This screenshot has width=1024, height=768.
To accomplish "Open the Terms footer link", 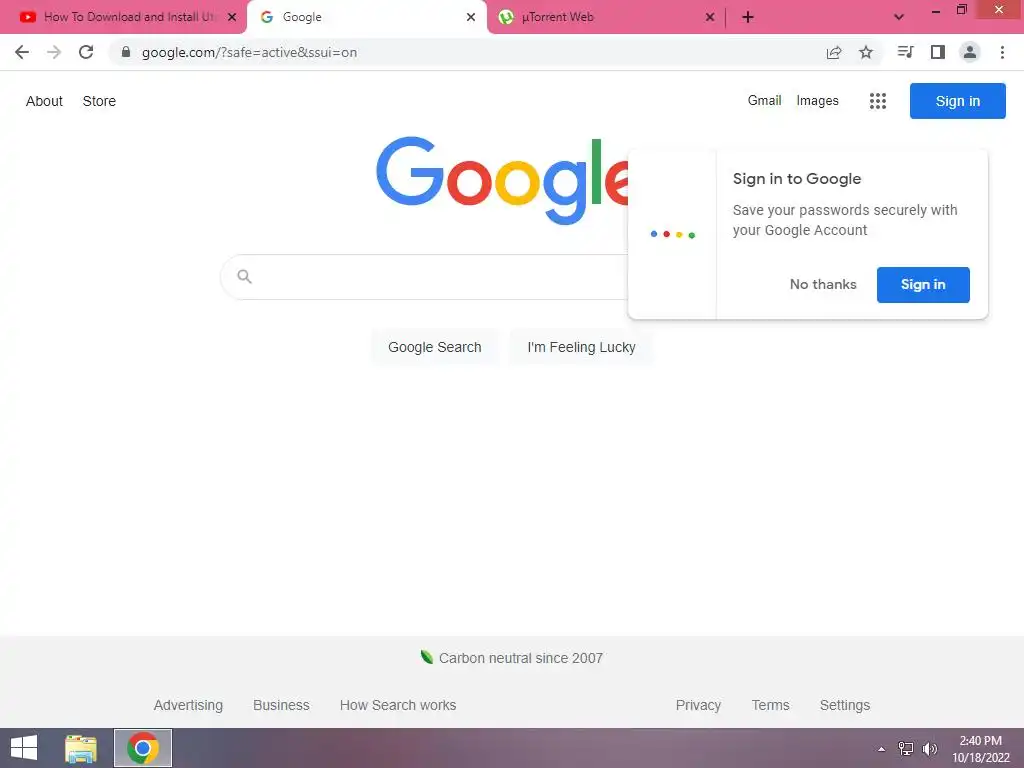I will tap(770, 705).
